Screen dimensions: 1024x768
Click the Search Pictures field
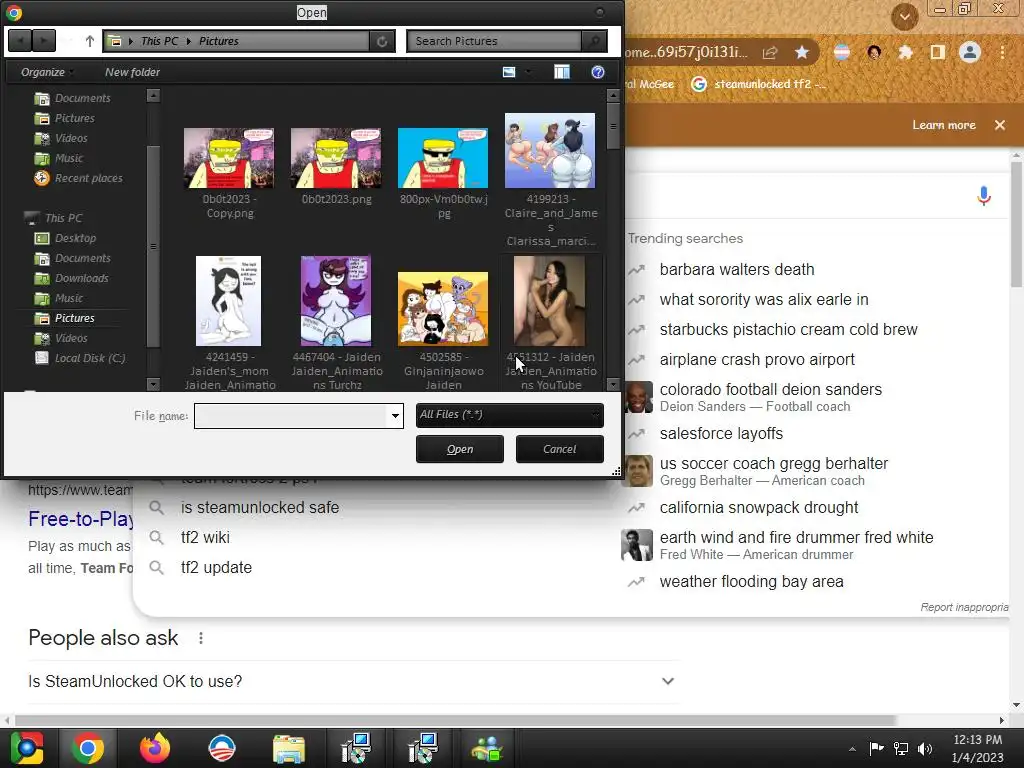(x=494, y=41)
